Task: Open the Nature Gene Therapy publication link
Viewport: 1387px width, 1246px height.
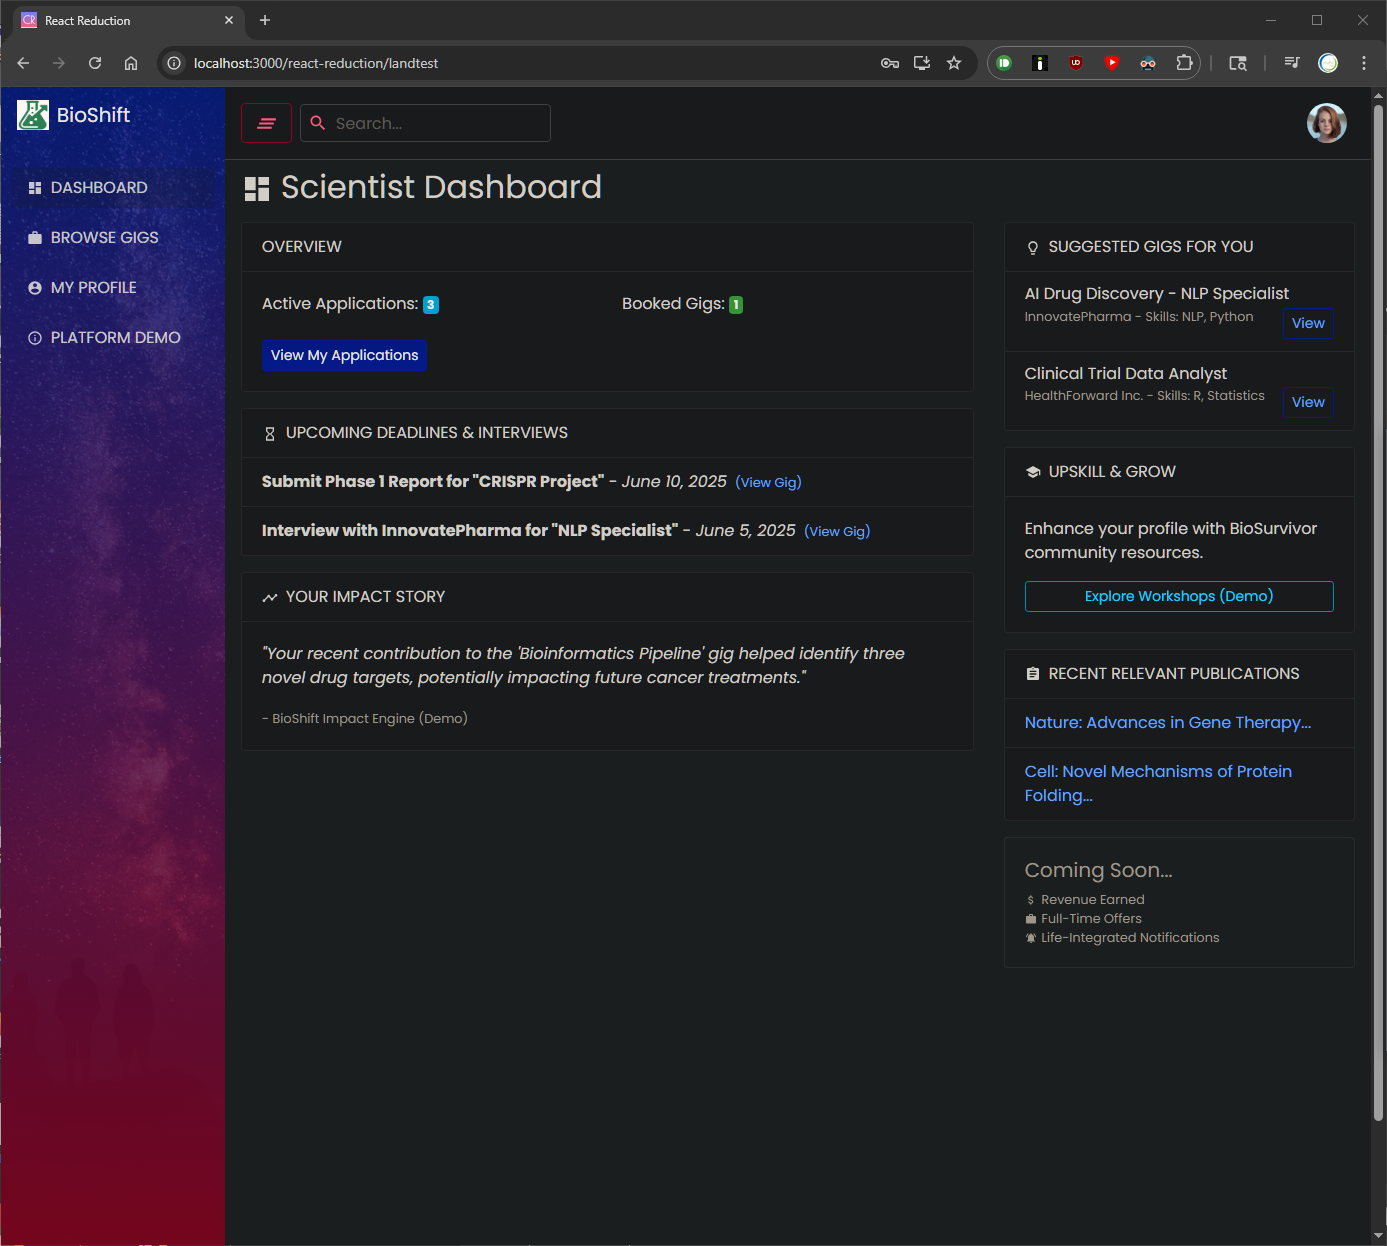Action: 1167,723
